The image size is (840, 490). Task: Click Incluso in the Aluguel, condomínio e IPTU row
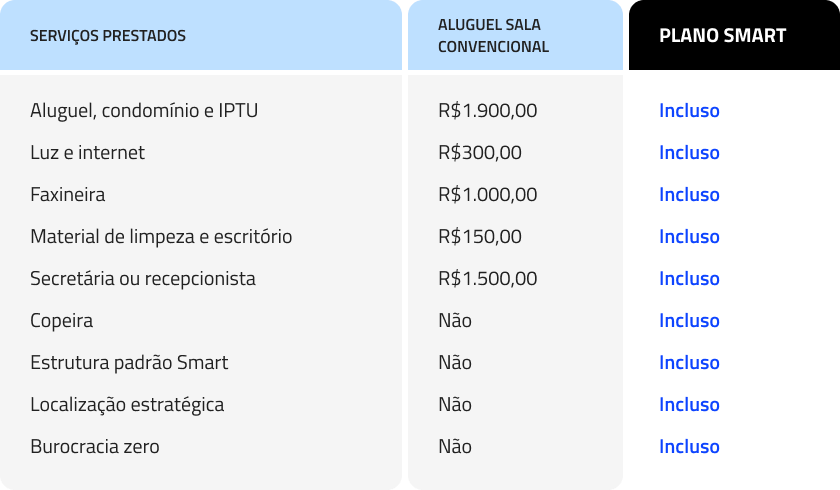(x=689, y=111)
